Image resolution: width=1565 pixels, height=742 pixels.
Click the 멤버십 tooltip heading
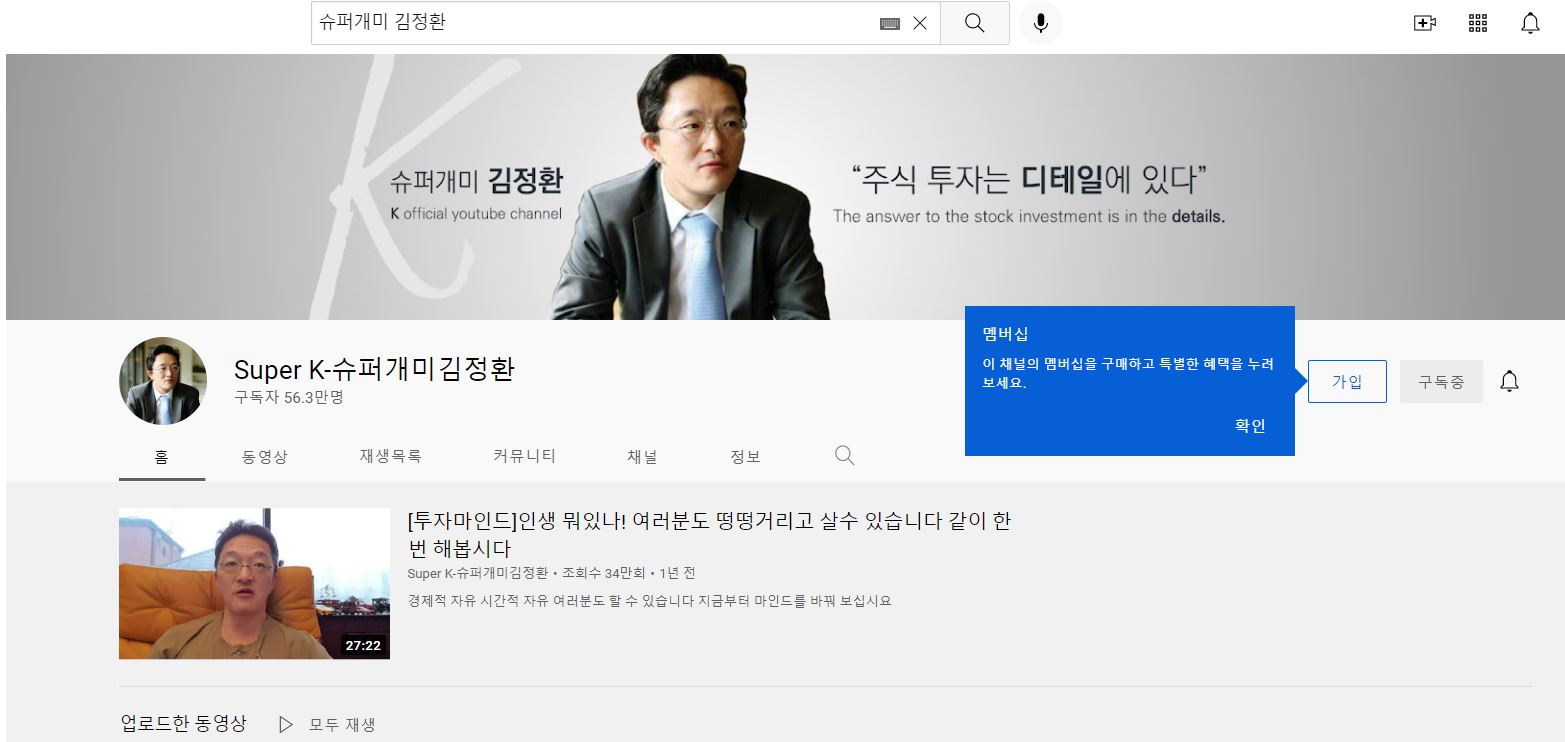click(1005, 334)
